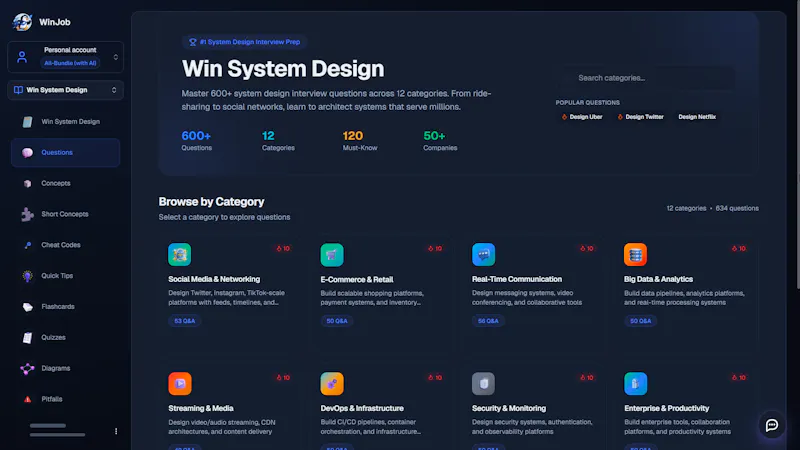Click the 12 Categories stat
This screenshot has width=800, height=450.
pos(278,140)
